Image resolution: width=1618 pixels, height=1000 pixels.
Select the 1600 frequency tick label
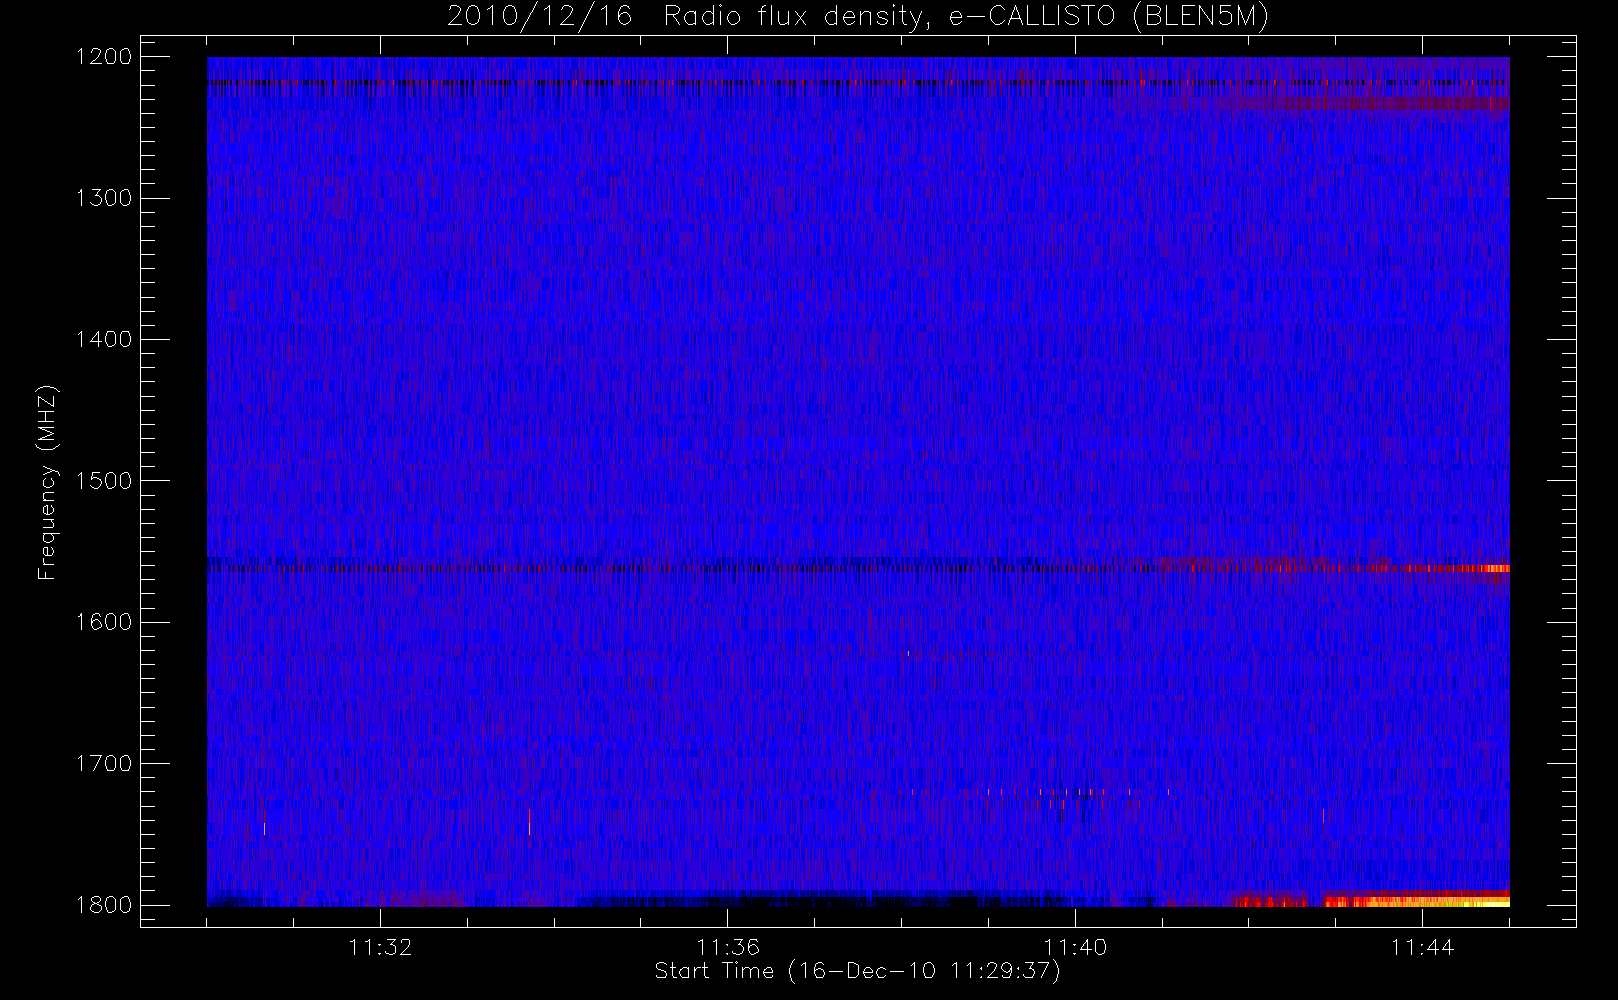(x=104, y=622)
